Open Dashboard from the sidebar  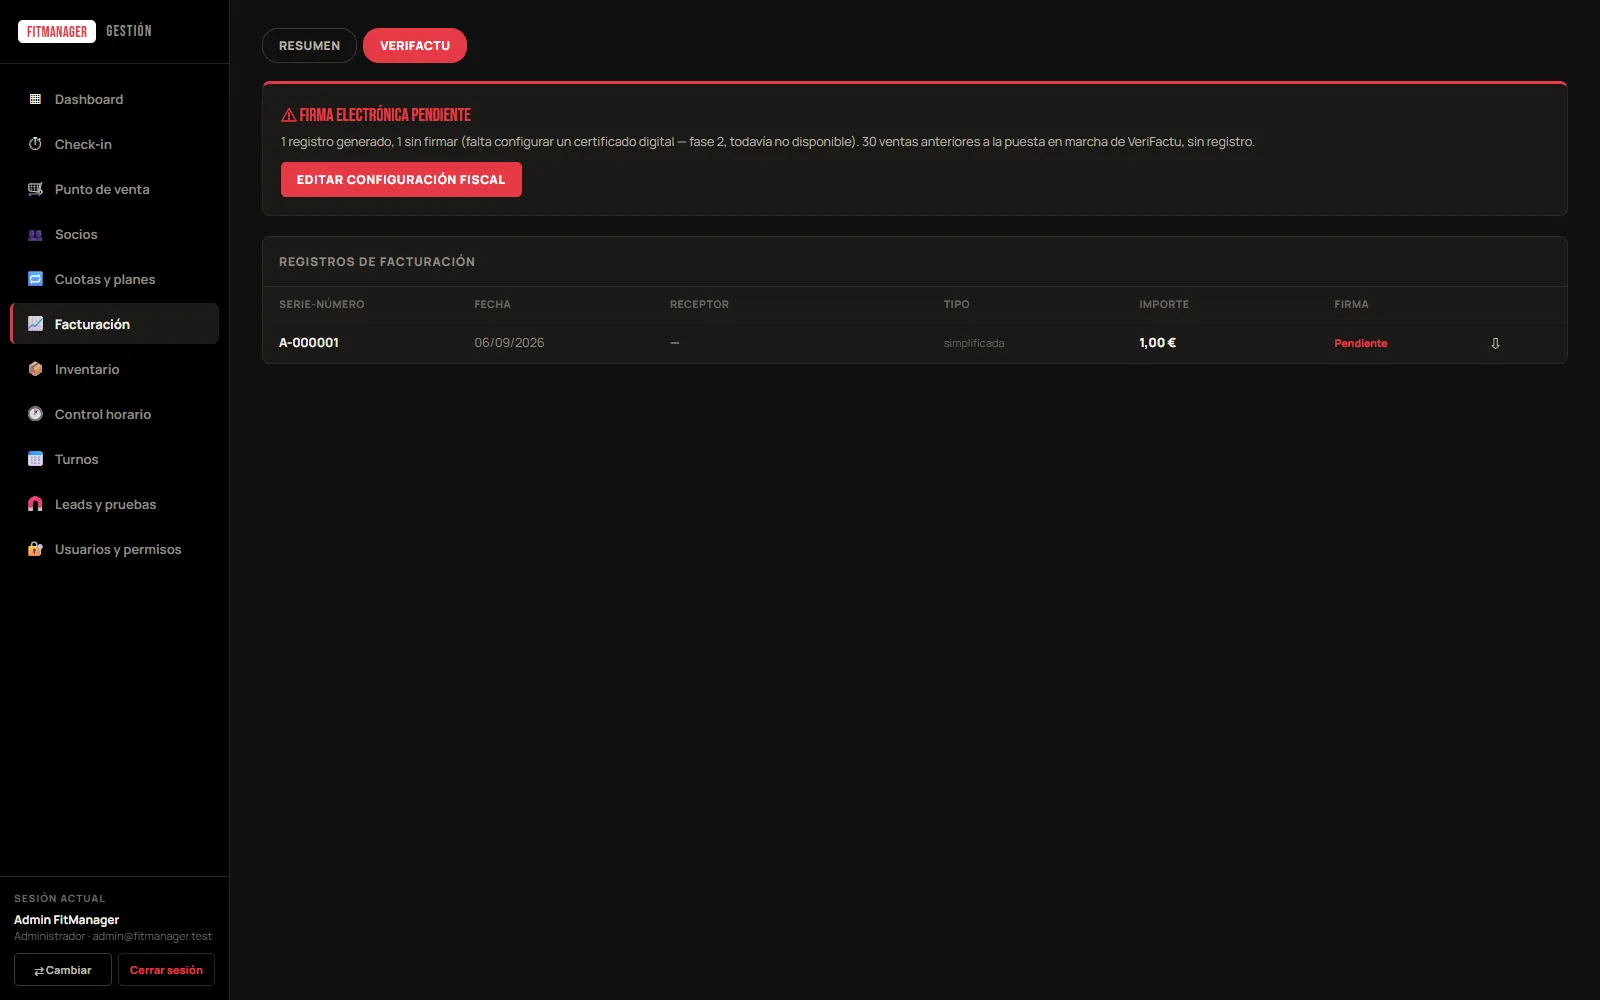(x=114, y=99)
